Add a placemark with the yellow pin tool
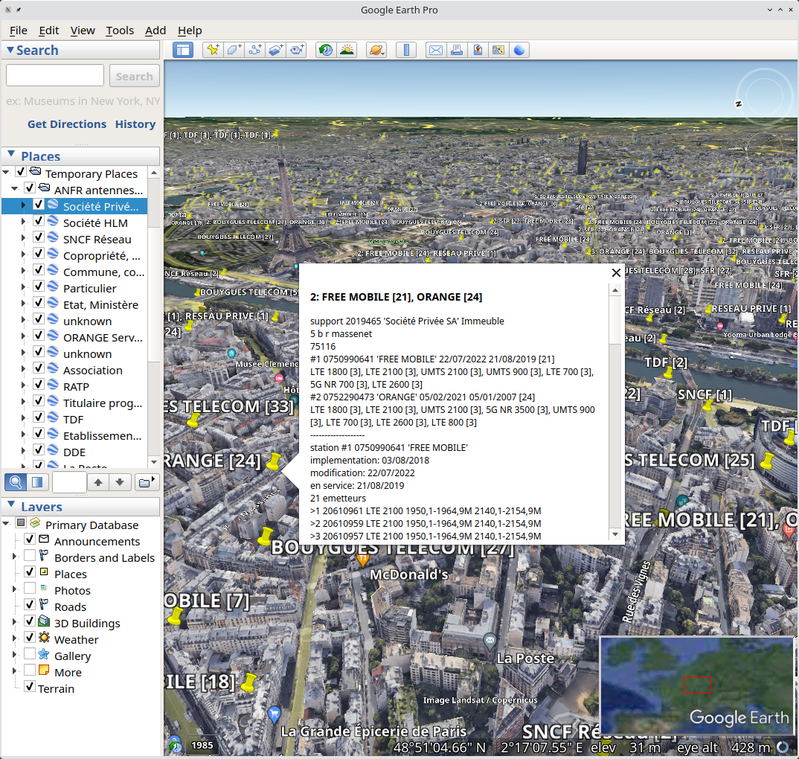Image resolution: width=799 pixels, height=759 pixels. 213,50
